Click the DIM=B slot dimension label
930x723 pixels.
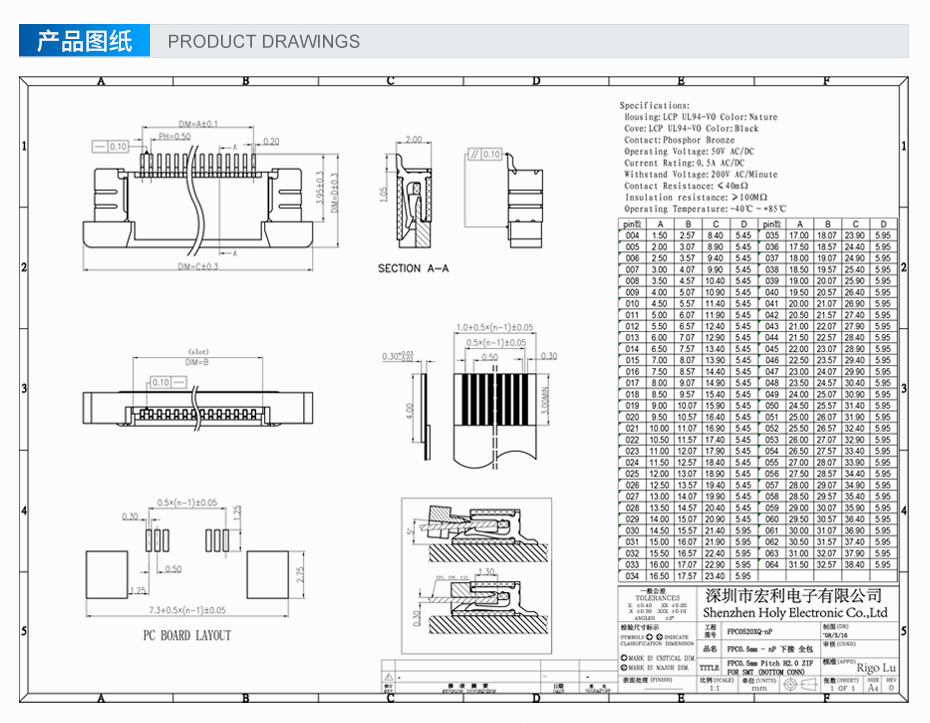point(197,362)
